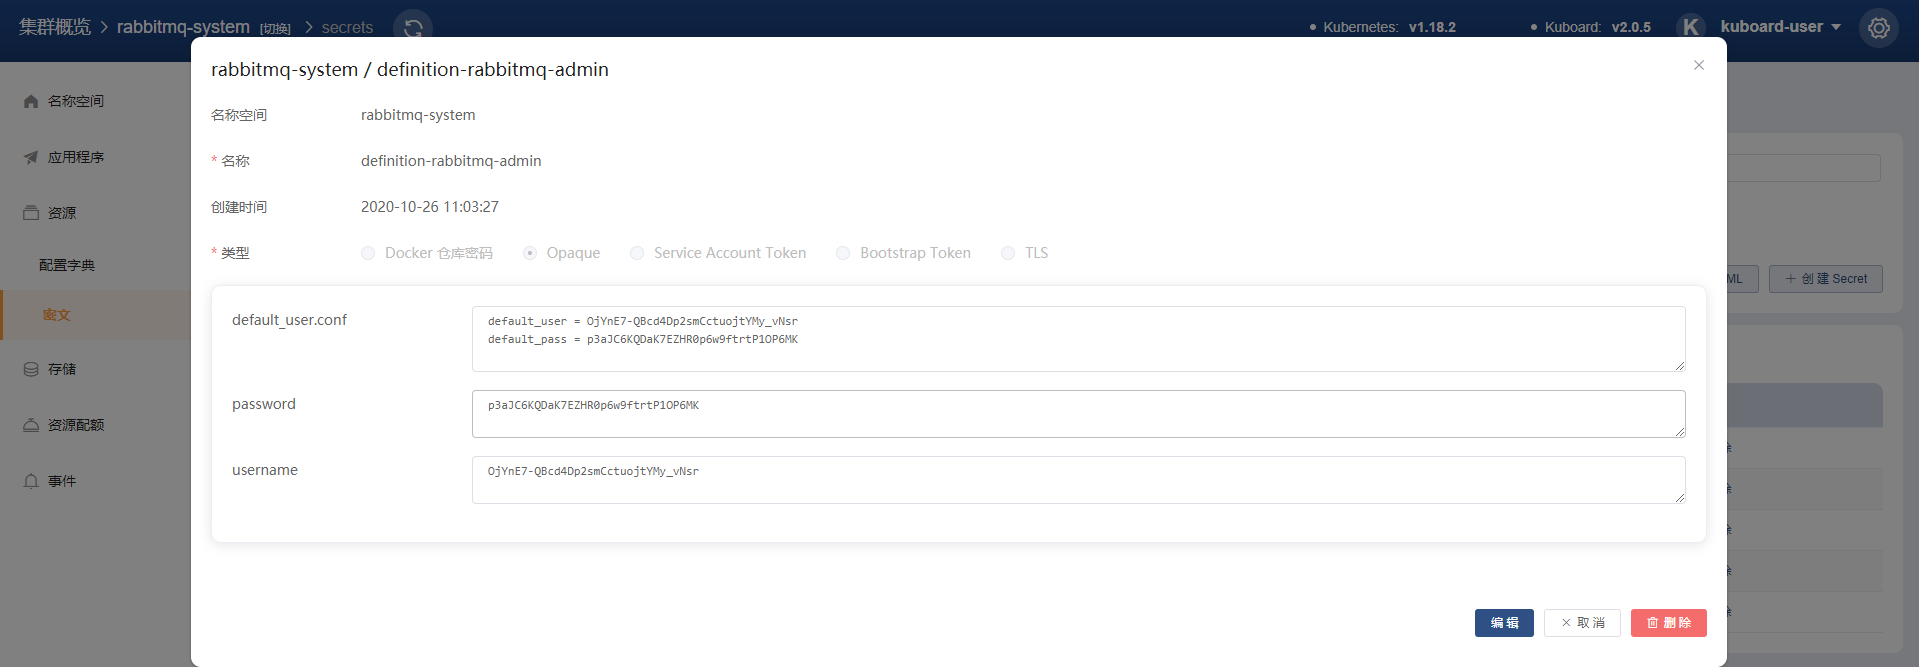Screen dimensions: 1919x667
Task: Select Docker 仓库密码 type radio
Action: coord(368,253)
